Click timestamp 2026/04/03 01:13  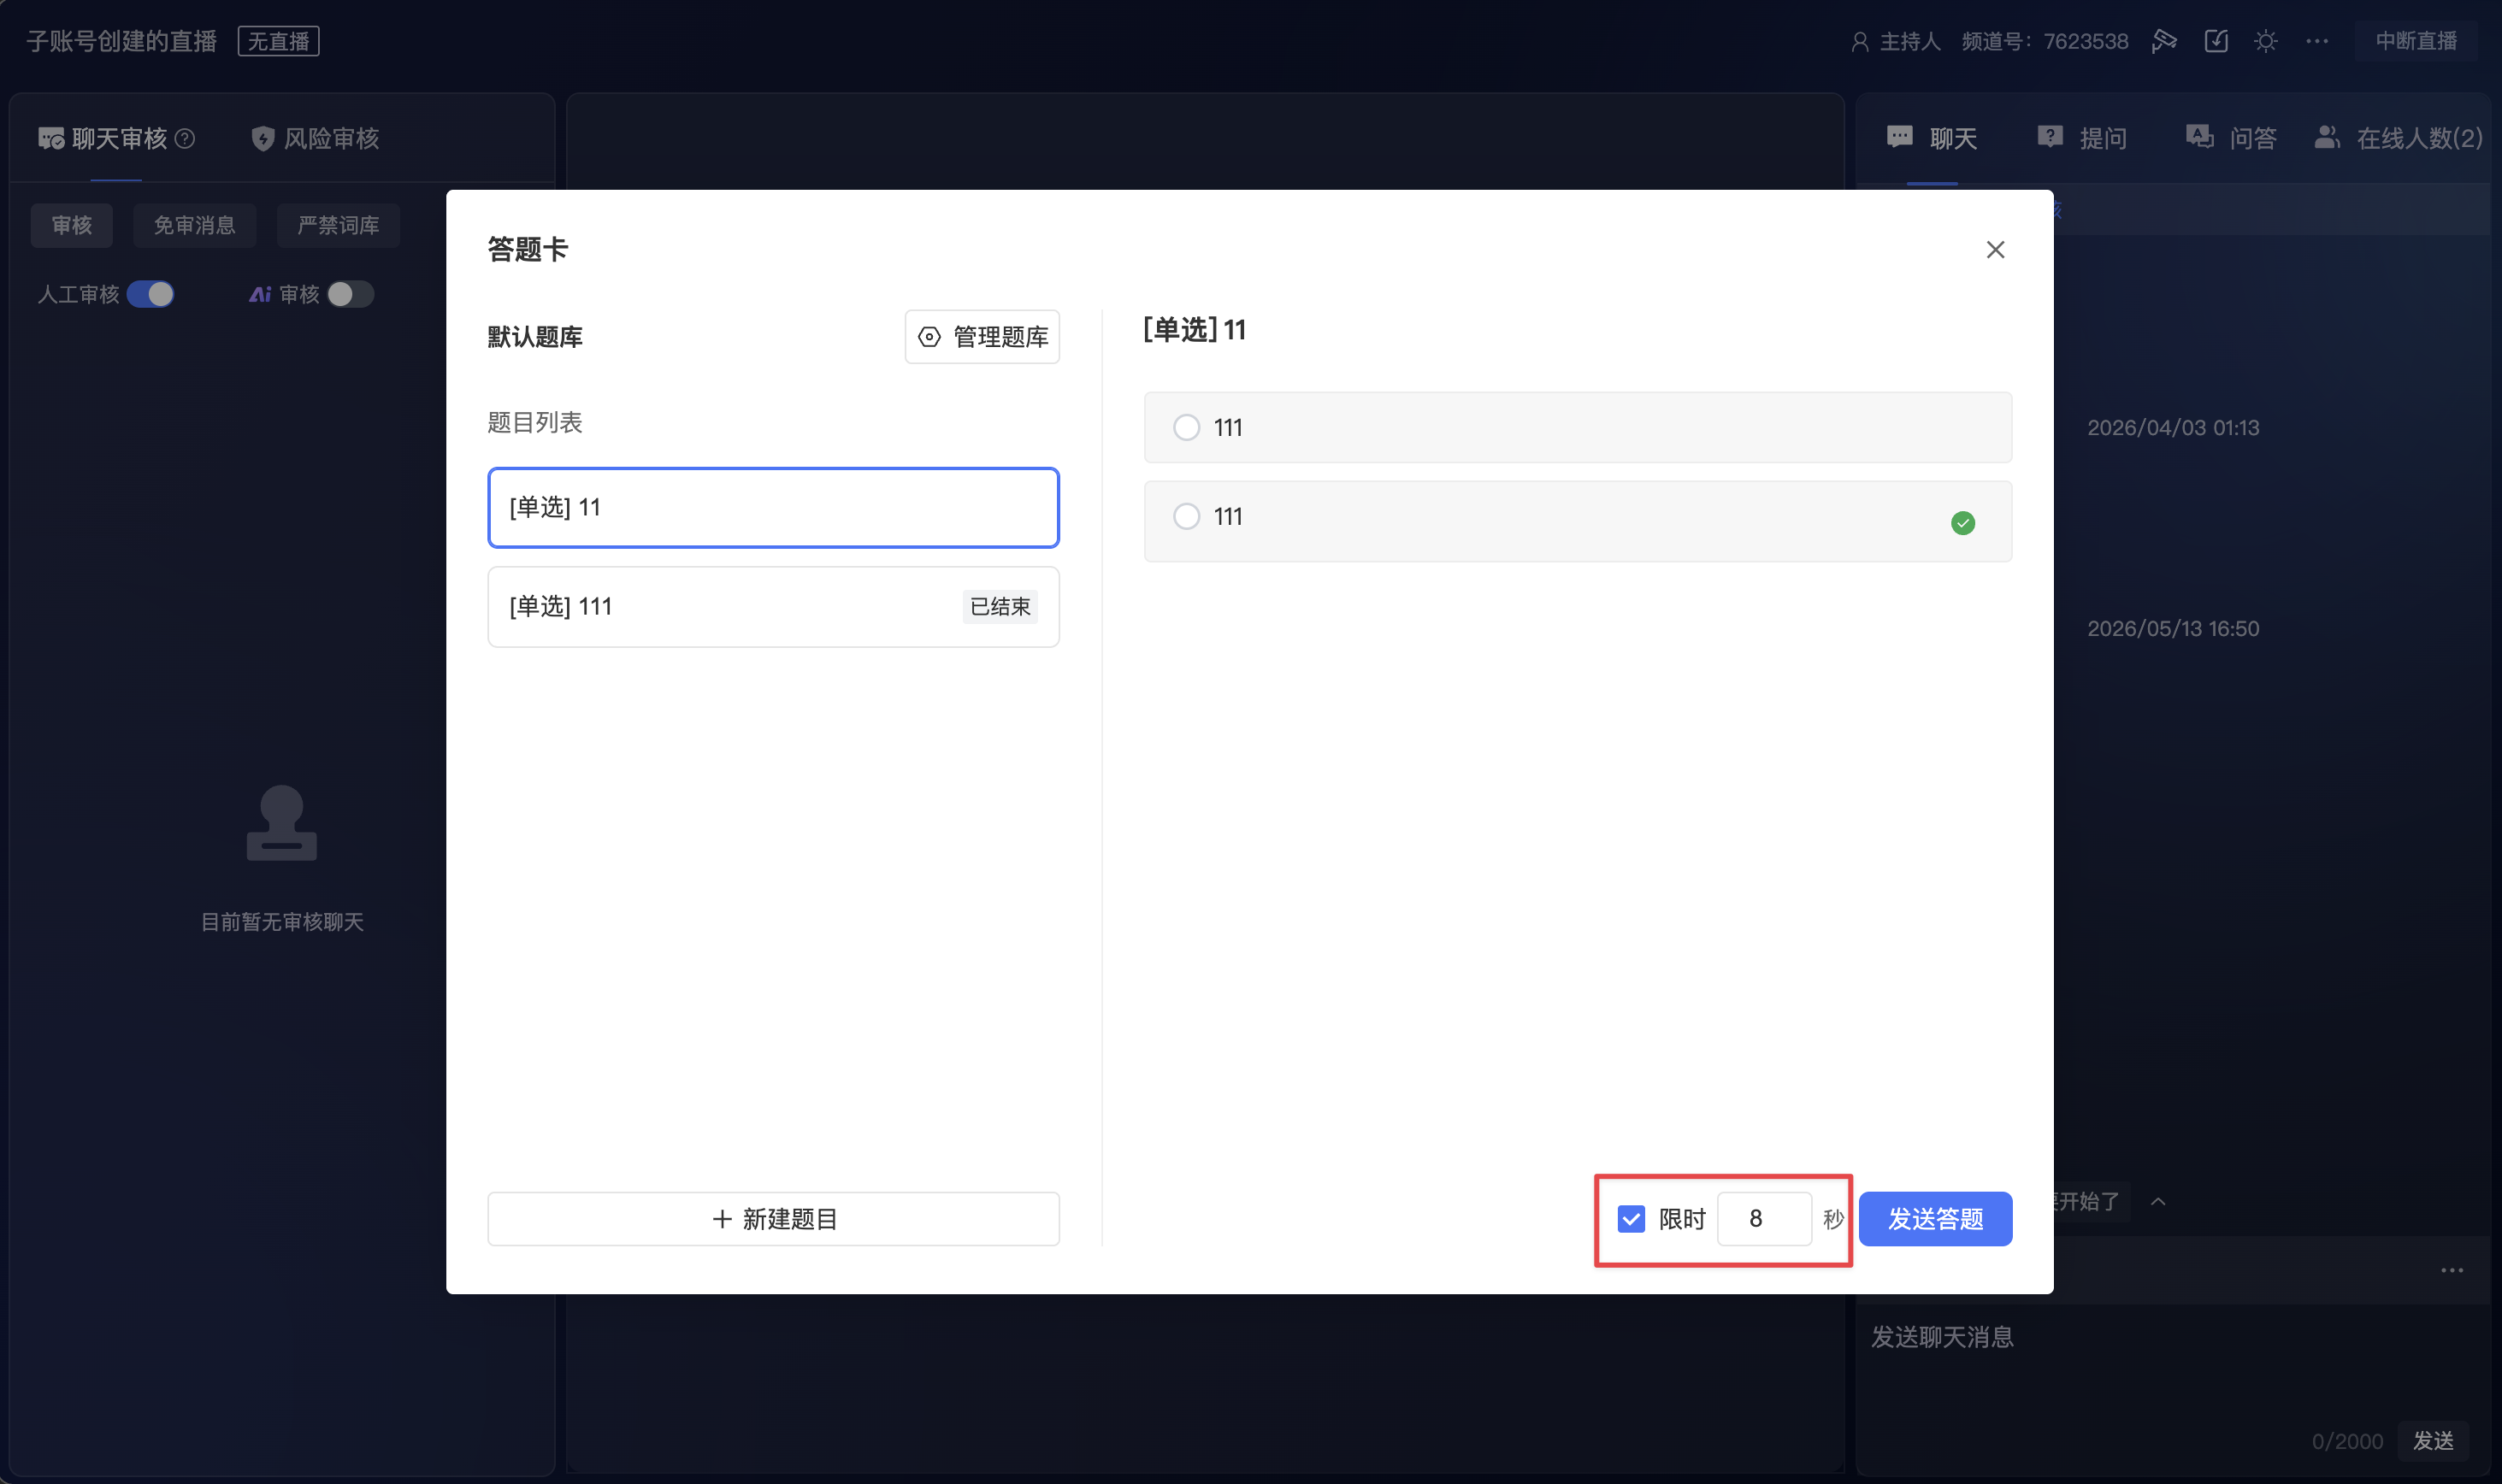click(x=2173, y=428)
